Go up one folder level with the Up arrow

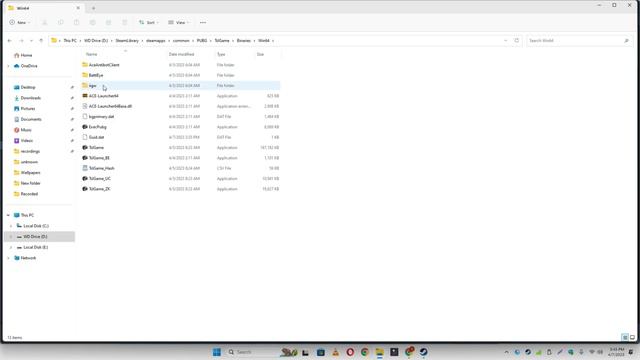(x=41, y=40)
